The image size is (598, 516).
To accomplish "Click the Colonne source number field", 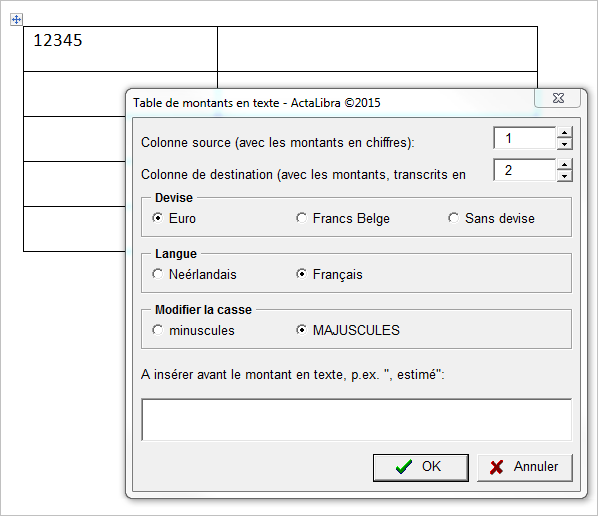I will pos(525,138).
